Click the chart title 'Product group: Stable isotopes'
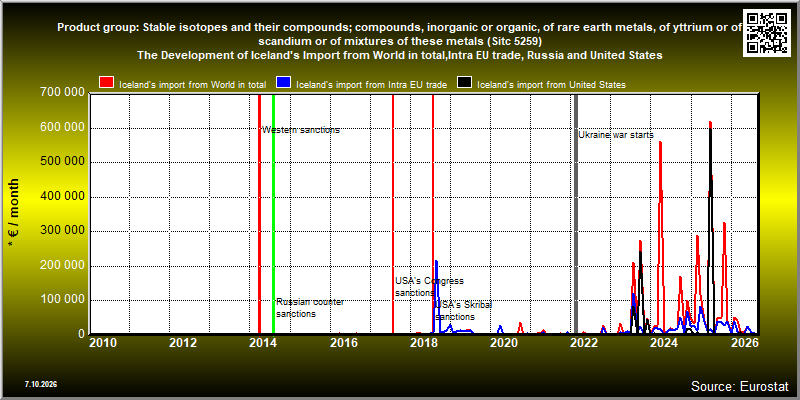The height and width of the screenshot is (400, 800). coord(399,34)
